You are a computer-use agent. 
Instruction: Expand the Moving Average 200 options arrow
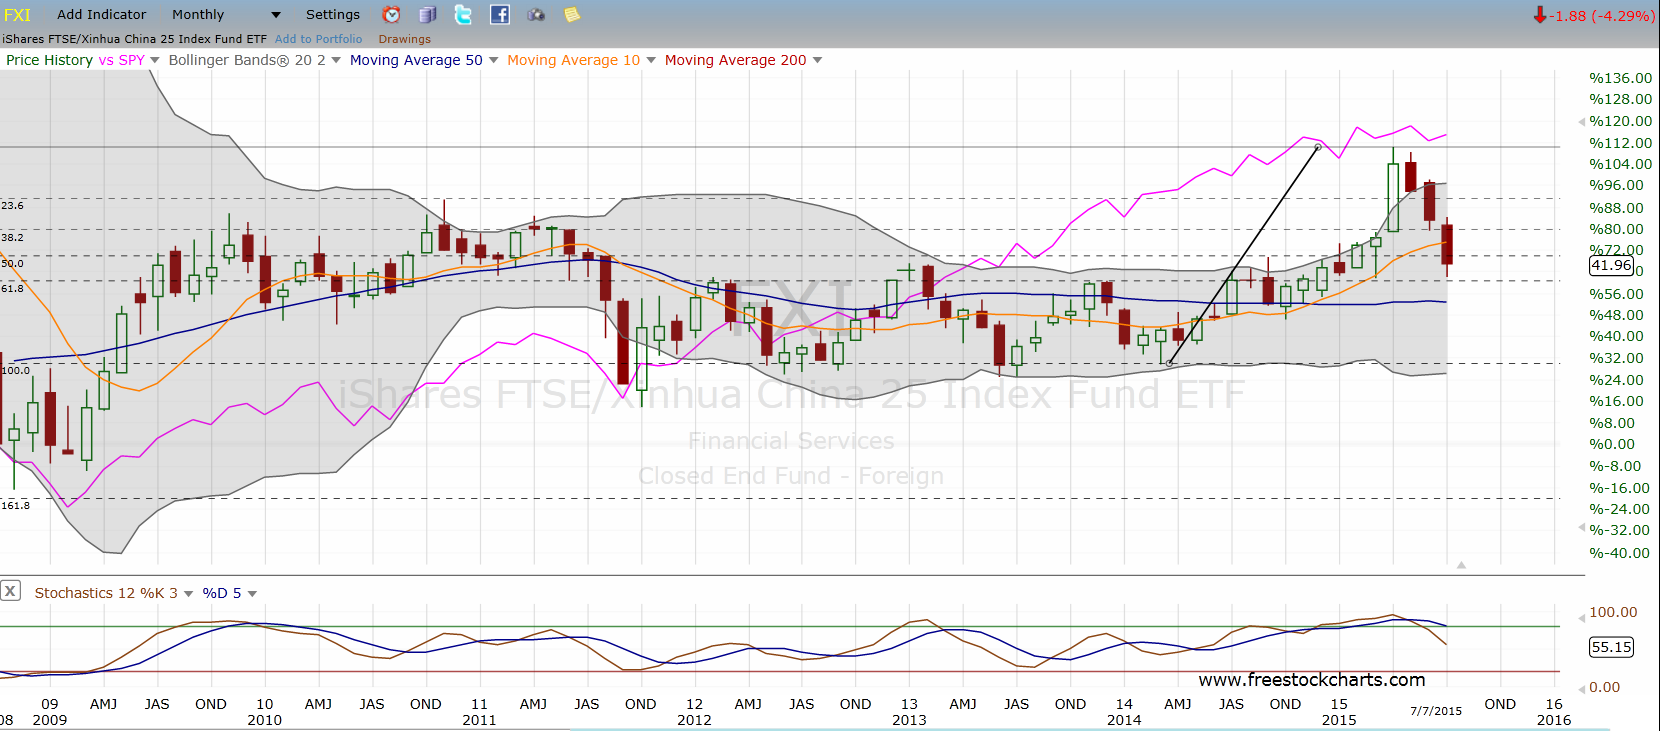click(x=817, y=61)
